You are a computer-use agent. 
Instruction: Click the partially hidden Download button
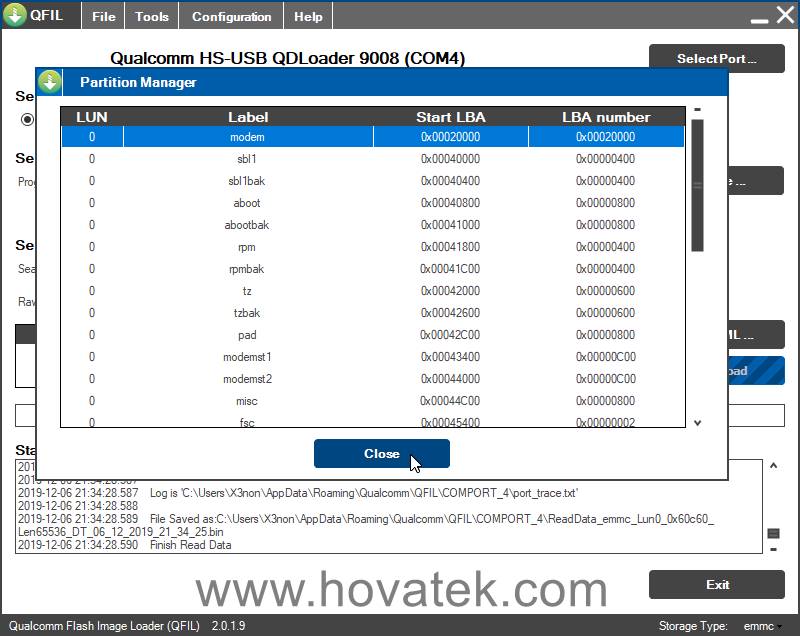pos(756,371)
